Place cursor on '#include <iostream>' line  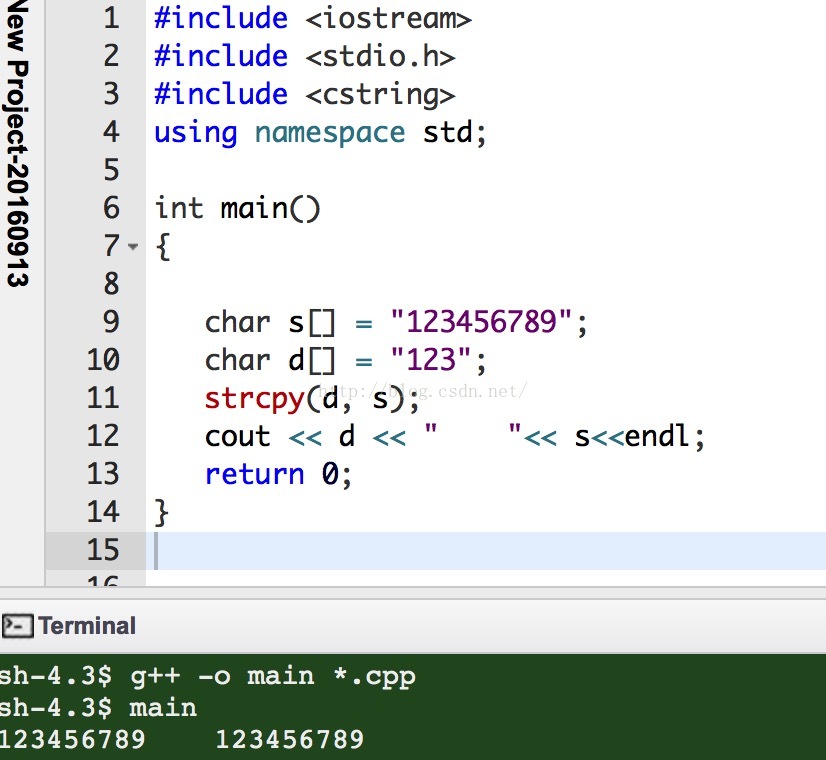coord(313,18)
